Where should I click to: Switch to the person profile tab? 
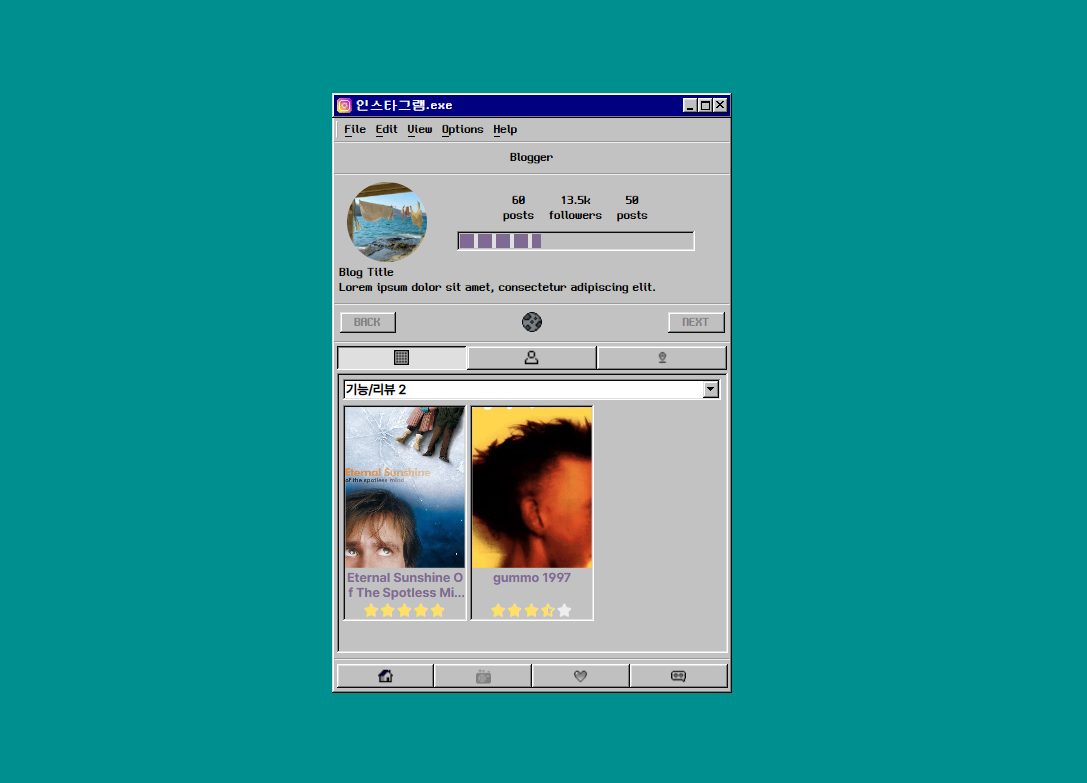(x=532, y=358)
